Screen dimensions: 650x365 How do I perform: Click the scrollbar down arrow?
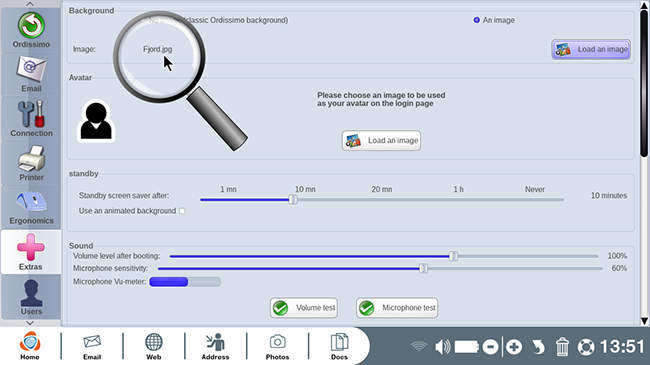644,321
